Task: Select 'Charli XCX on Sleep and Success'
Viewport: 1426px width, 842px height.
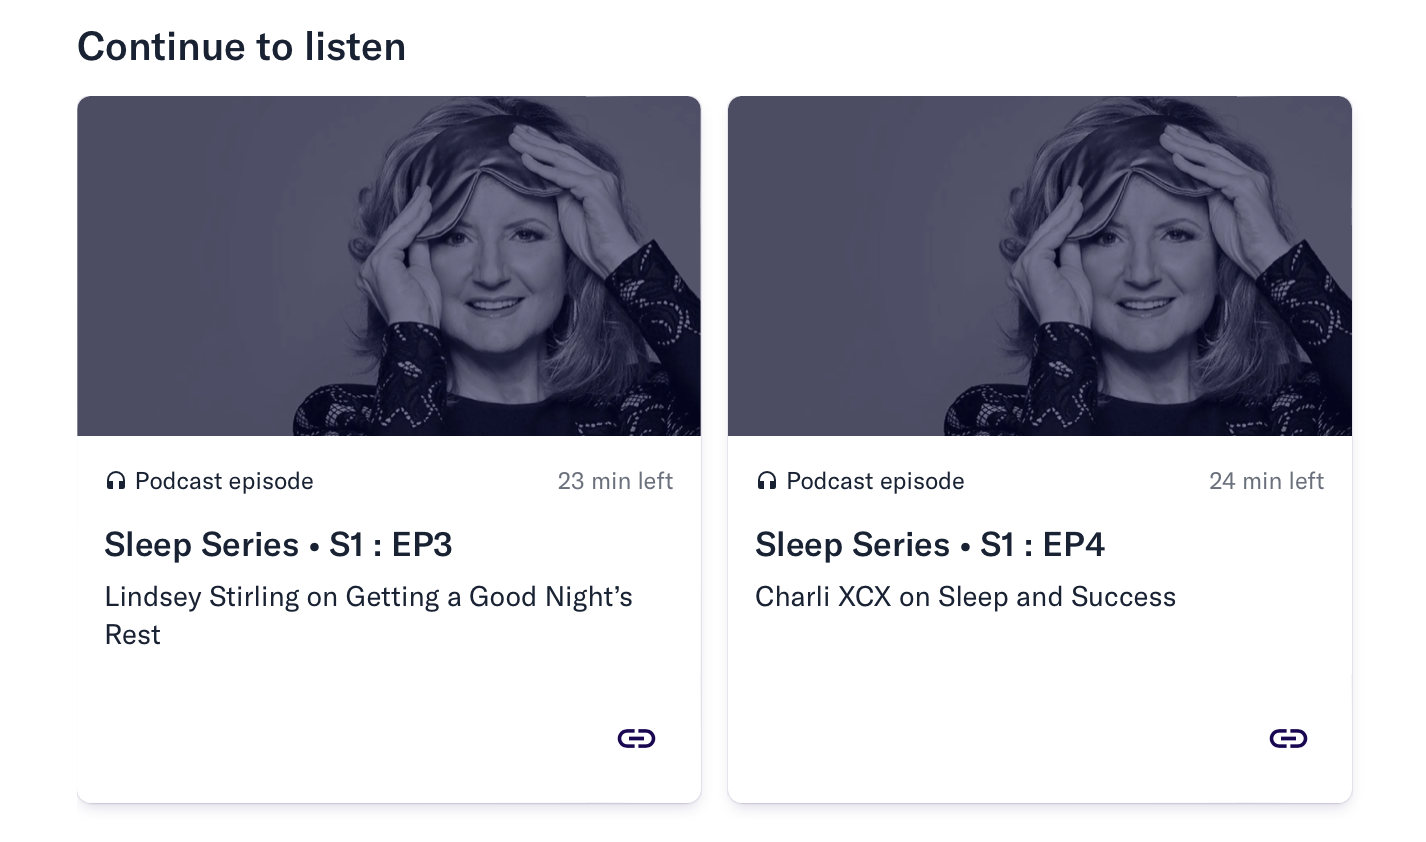Action: tap(965, 597)
